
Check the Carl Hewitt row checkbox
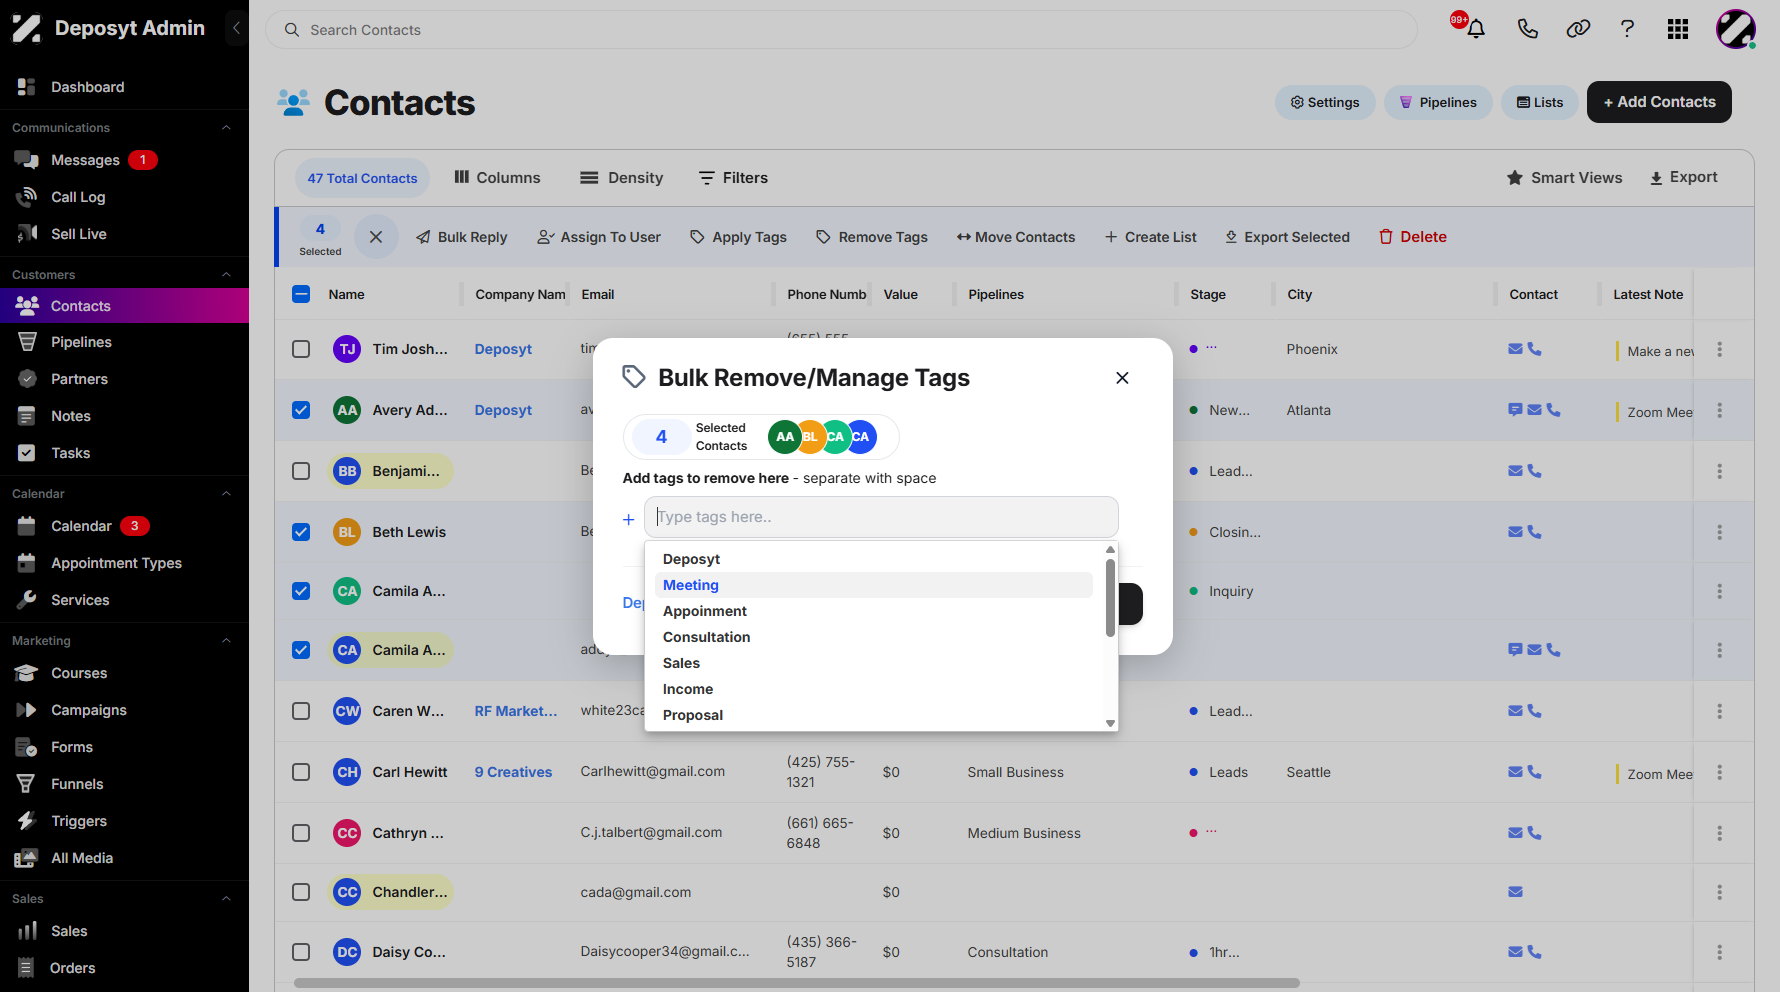point(301,772)
